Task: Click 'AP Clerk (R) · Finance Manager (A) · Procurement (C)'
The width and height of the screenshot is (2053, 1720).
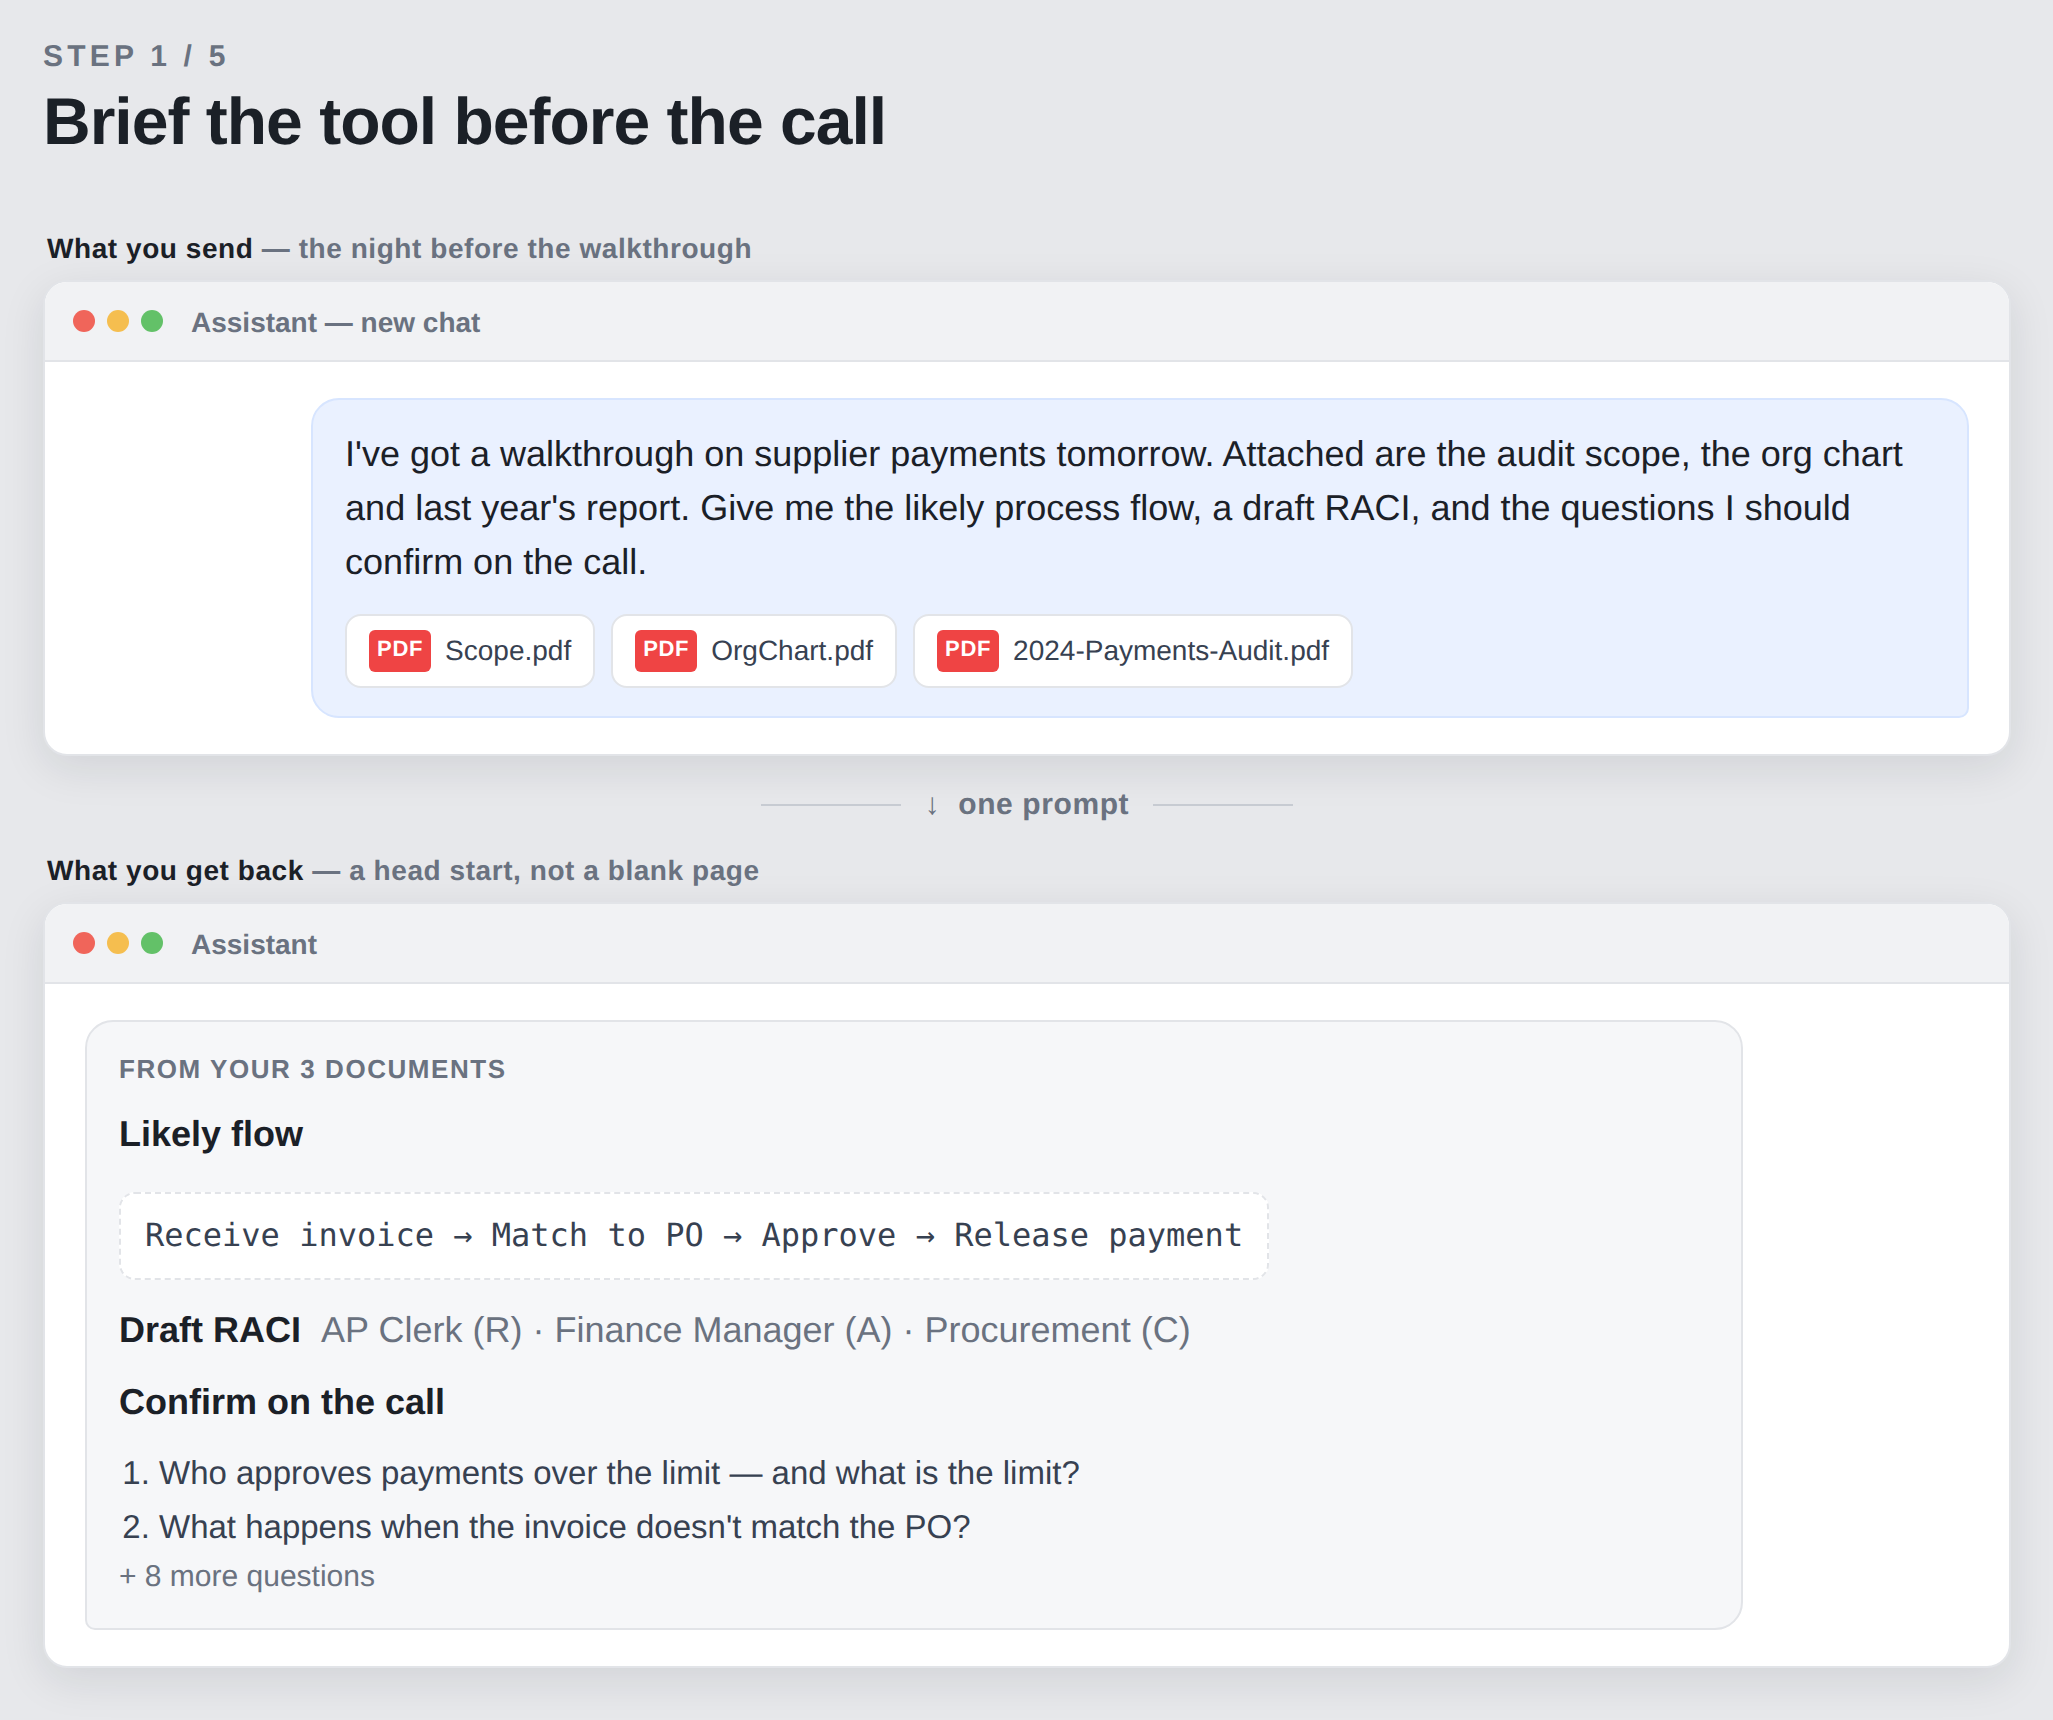Action: (756, 1330)
